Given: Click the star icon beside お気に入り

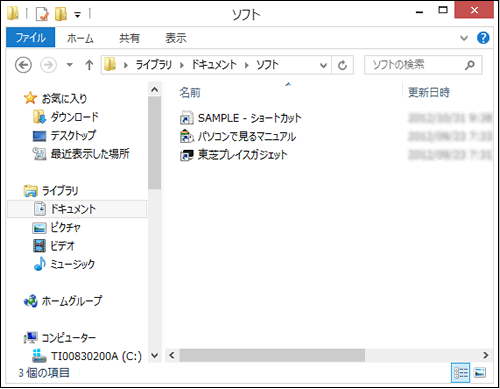Looking at the screenshot, I should click(x=30, y=98).
